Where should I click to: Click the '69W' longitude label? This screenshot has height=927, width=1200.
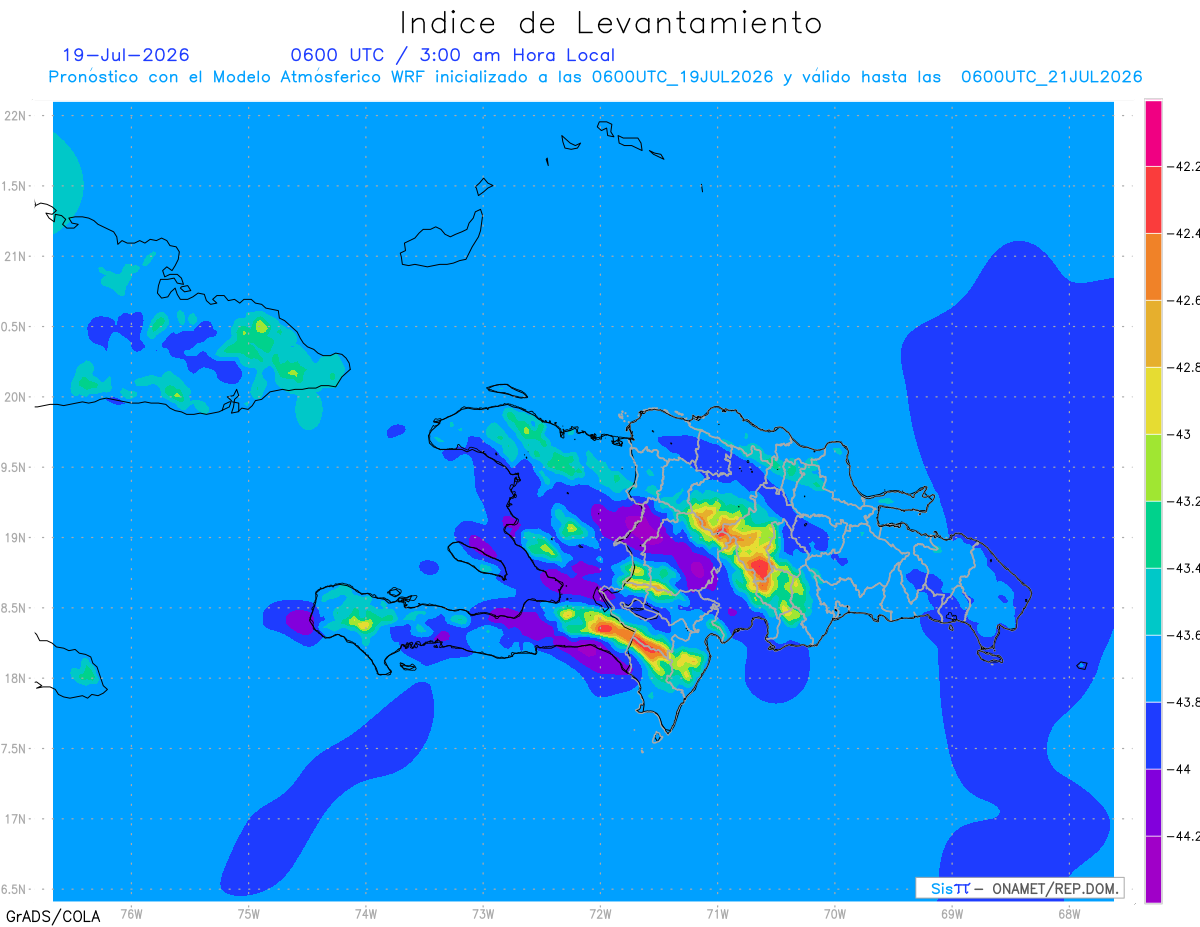pos(951,913)
